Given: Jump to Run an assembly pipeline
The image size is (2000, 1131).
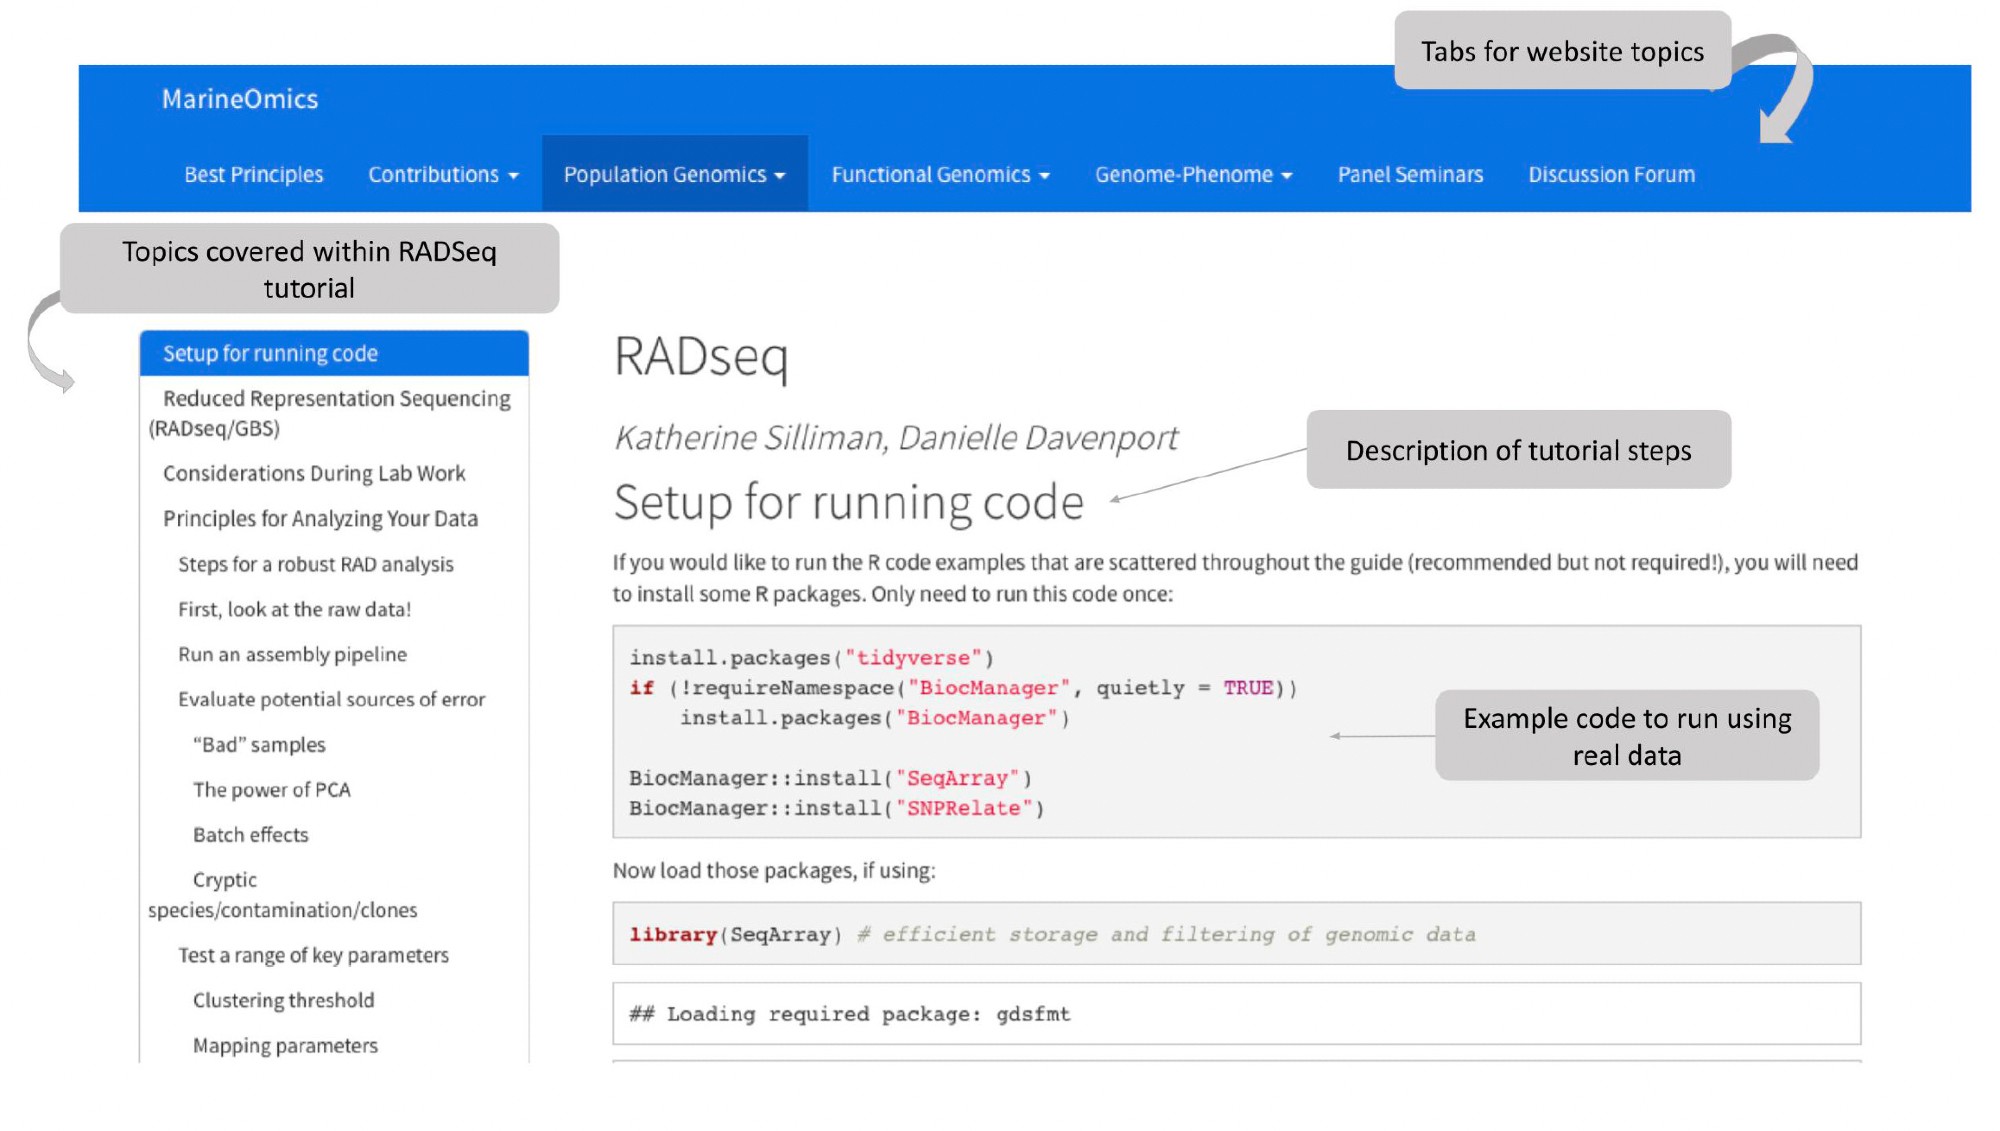Looking at the screenshot, I should click(292, 655).
